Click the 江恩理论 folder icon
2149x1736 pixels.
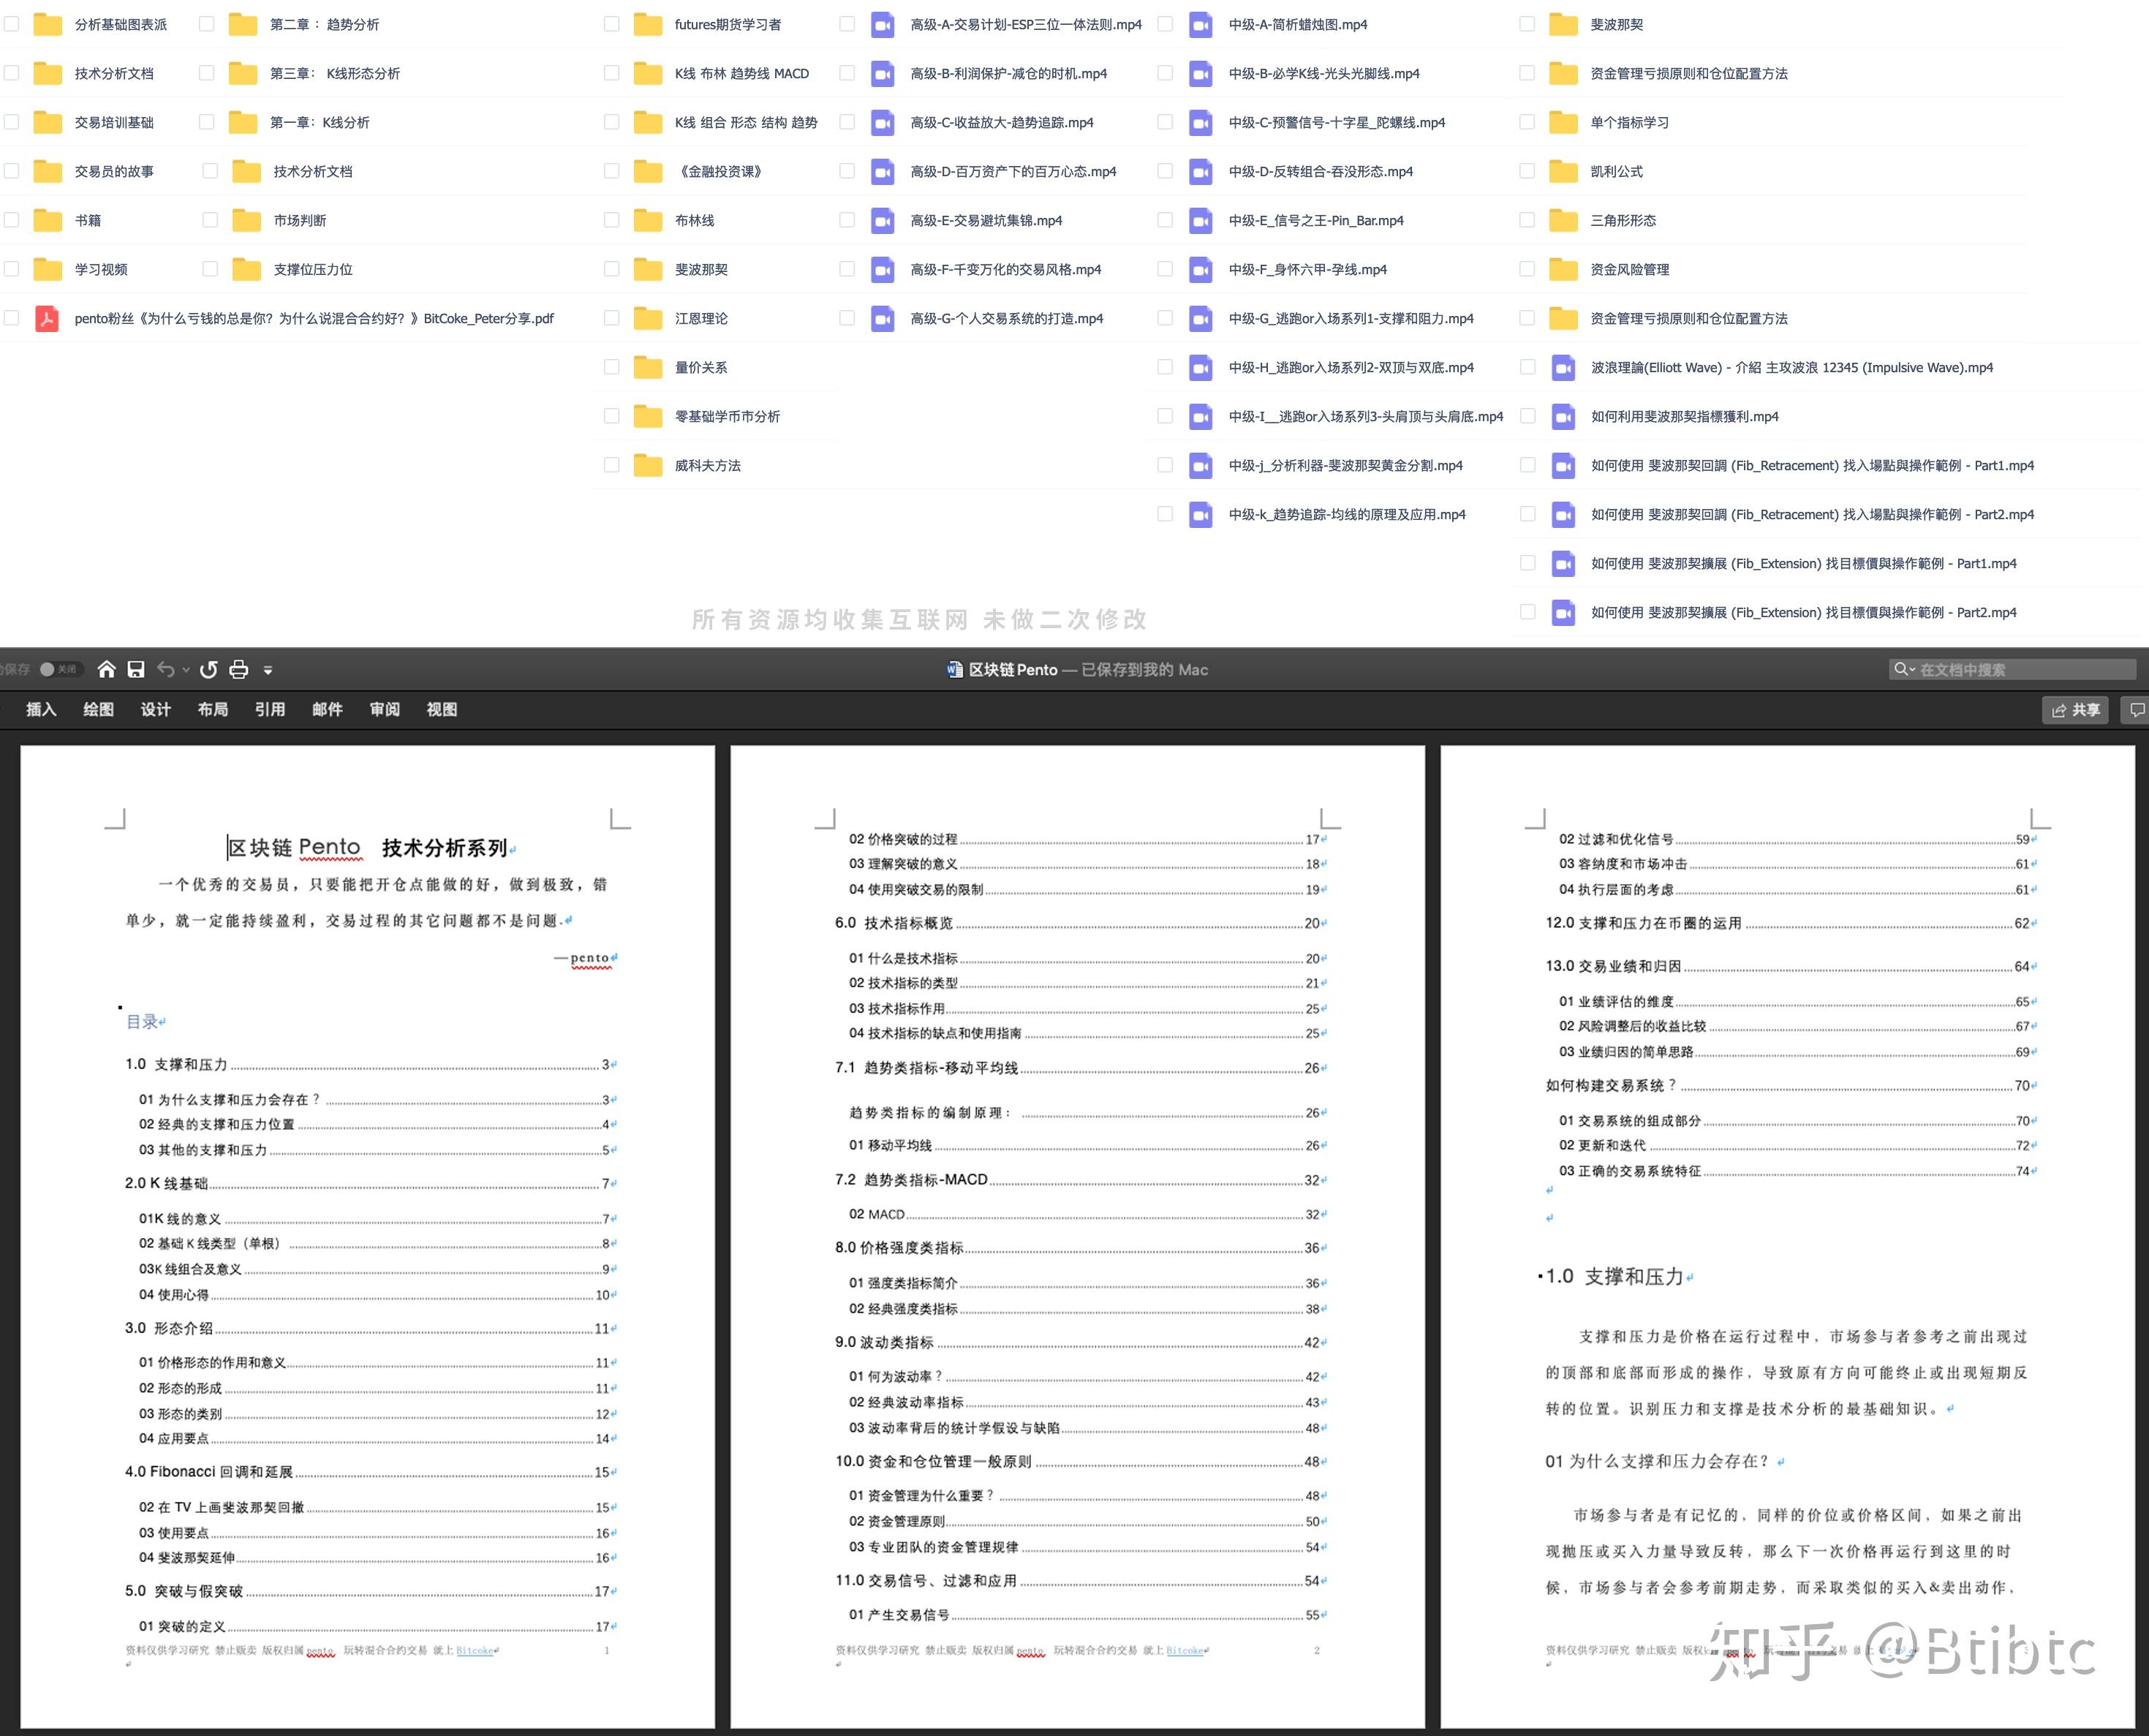coord(648,318)
